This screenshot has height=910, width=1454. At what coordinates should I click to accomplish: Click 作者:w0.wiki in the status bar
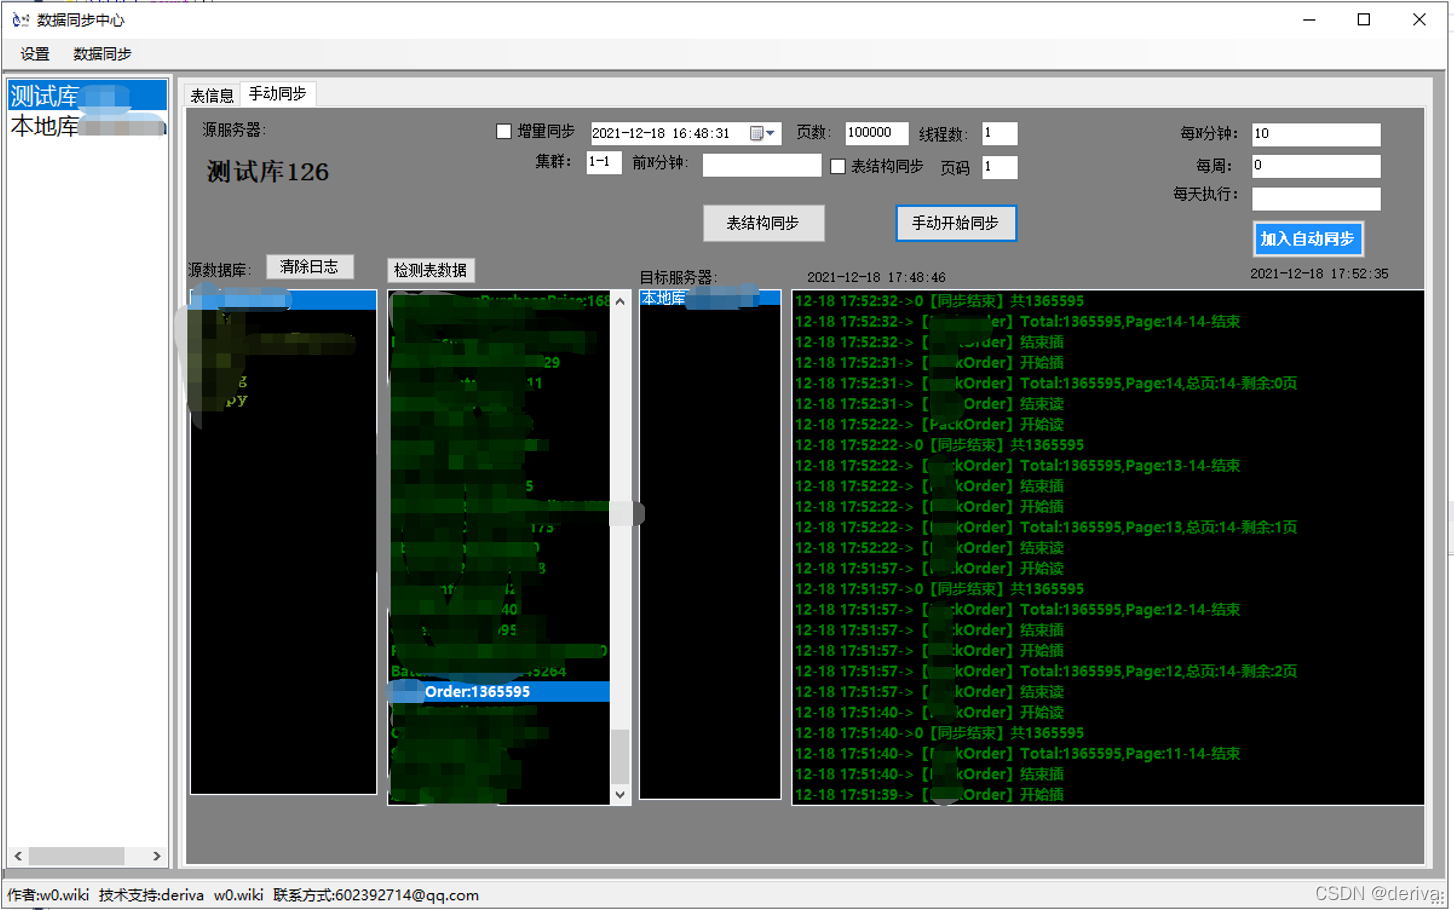(x=48, y=895)
